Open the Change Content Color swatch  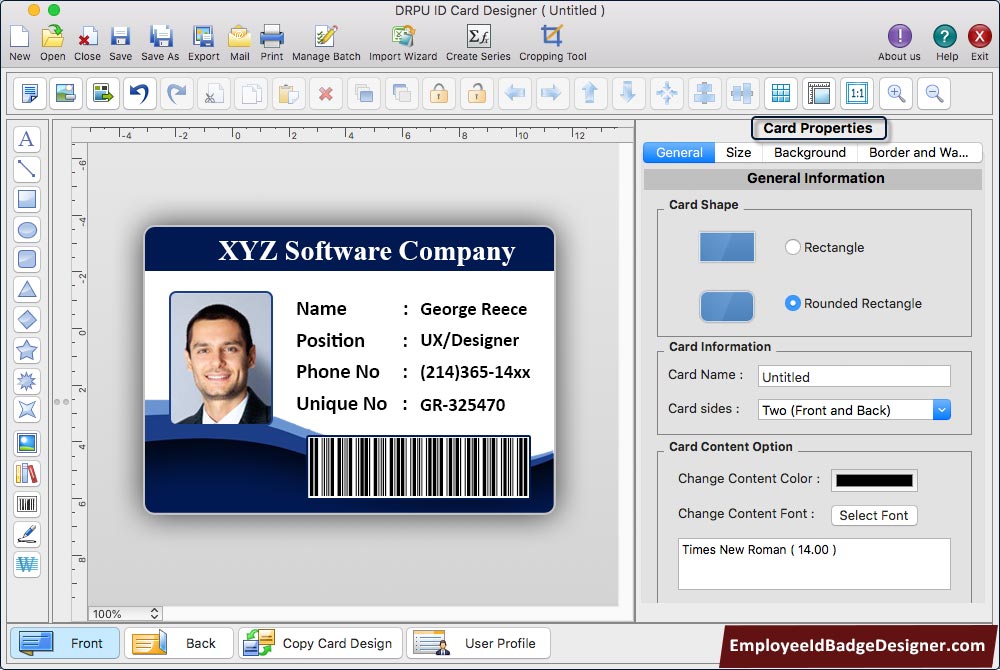(874, 480)
